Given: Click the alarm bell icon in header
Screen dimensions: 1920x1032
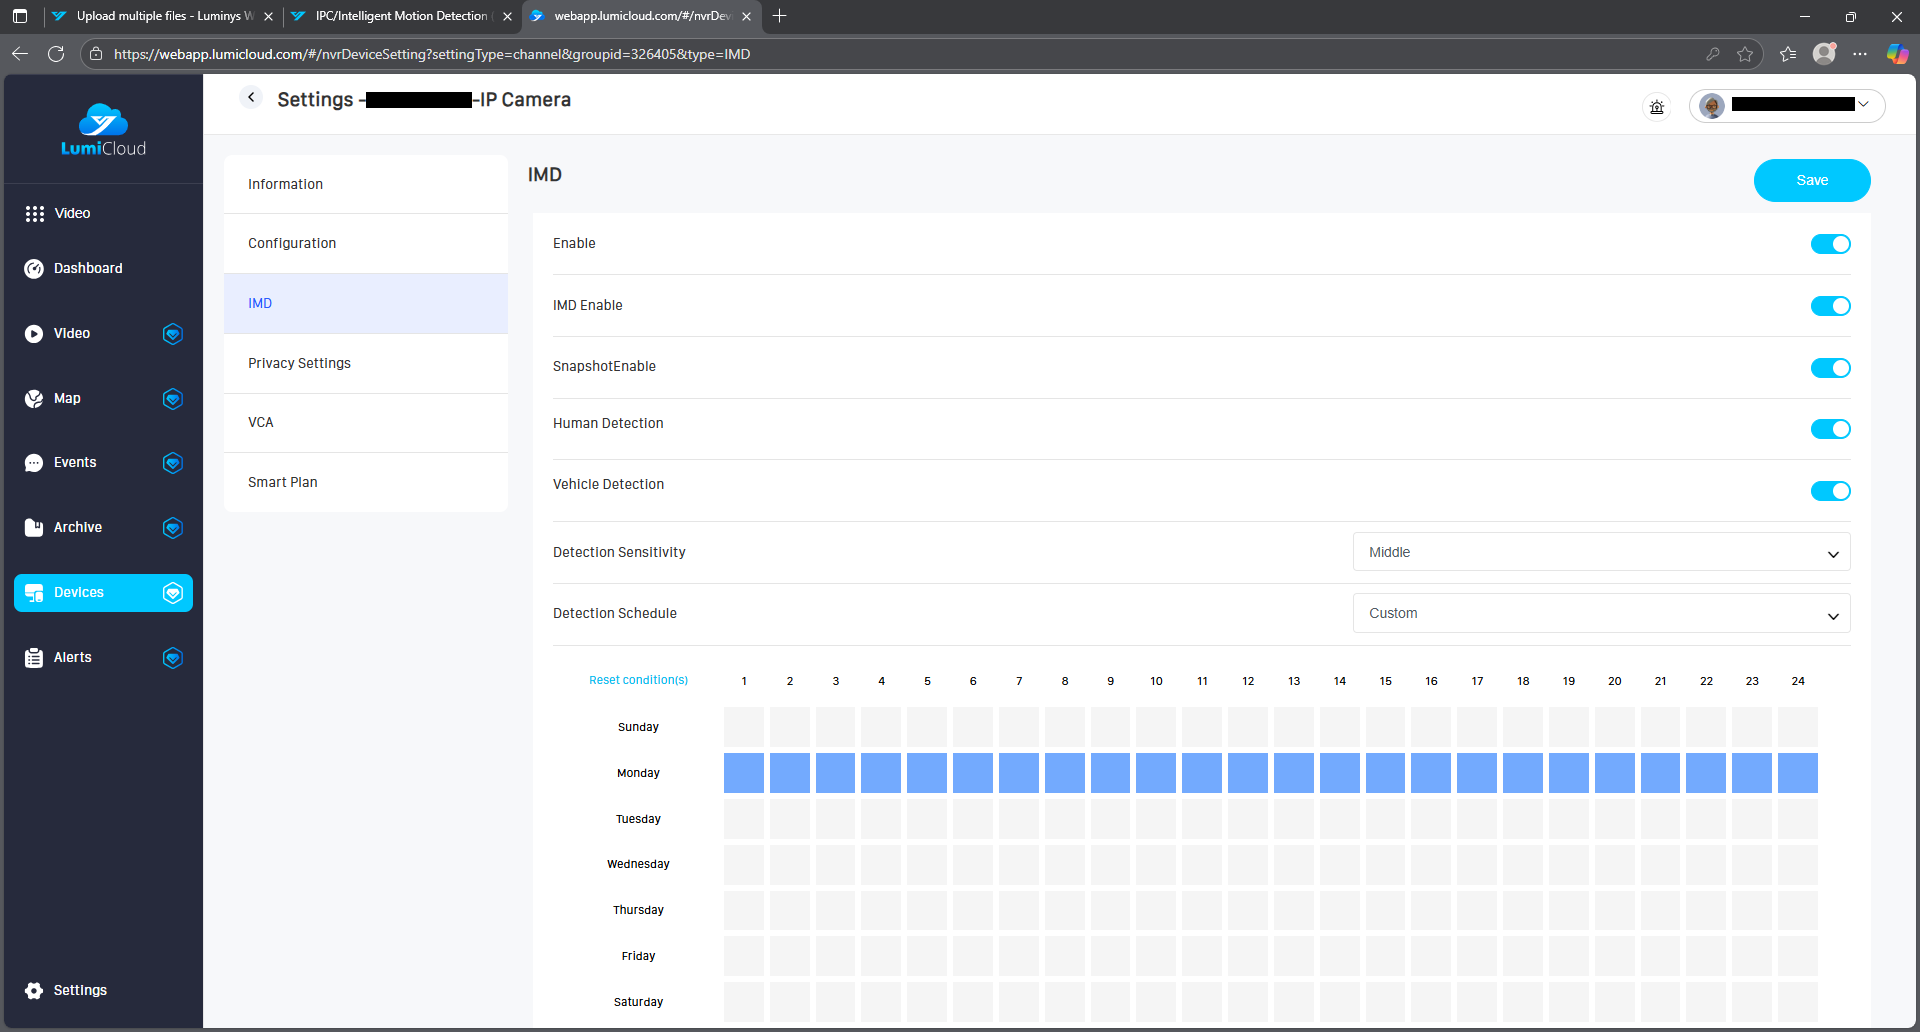Looking at the screenshot, I should [1657, 107].
